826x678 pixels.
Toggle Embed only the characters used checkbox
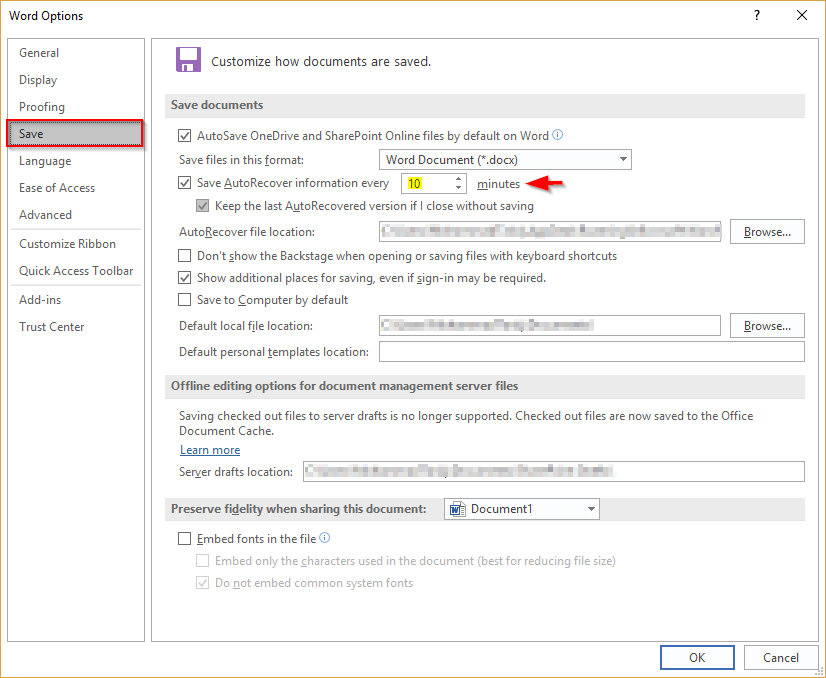coord(202,561)
